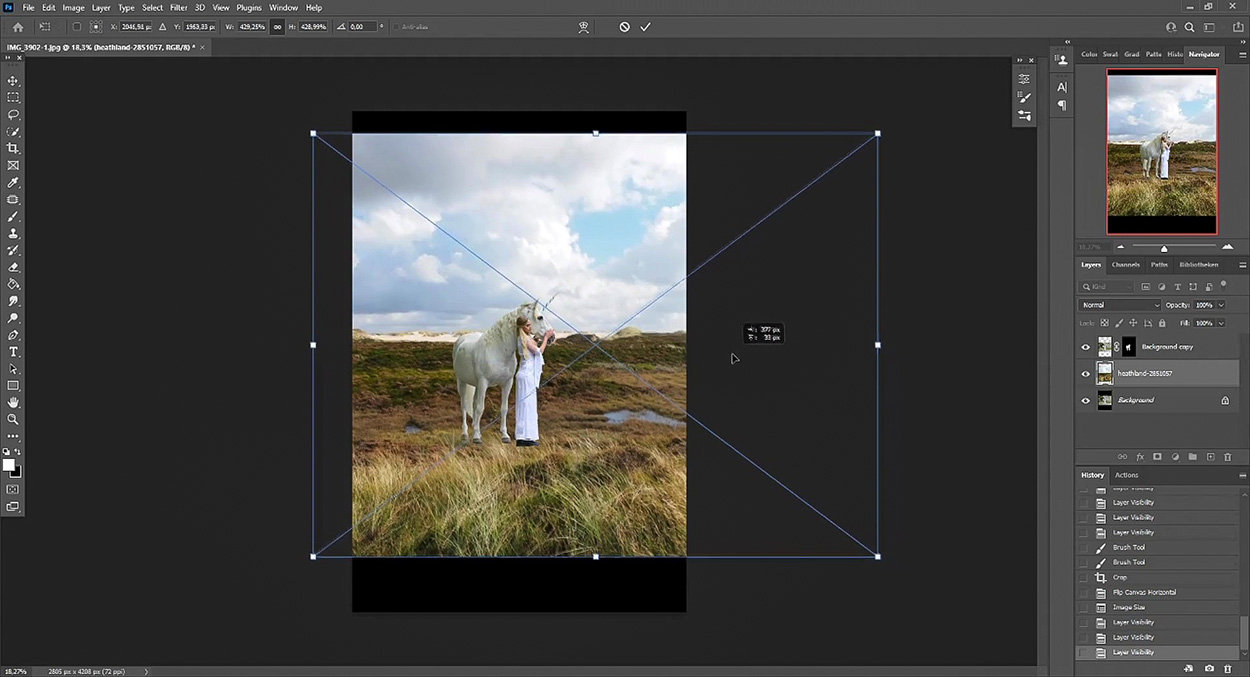
Task: Commit the transform with the checkmark
Action: point(645,27)
